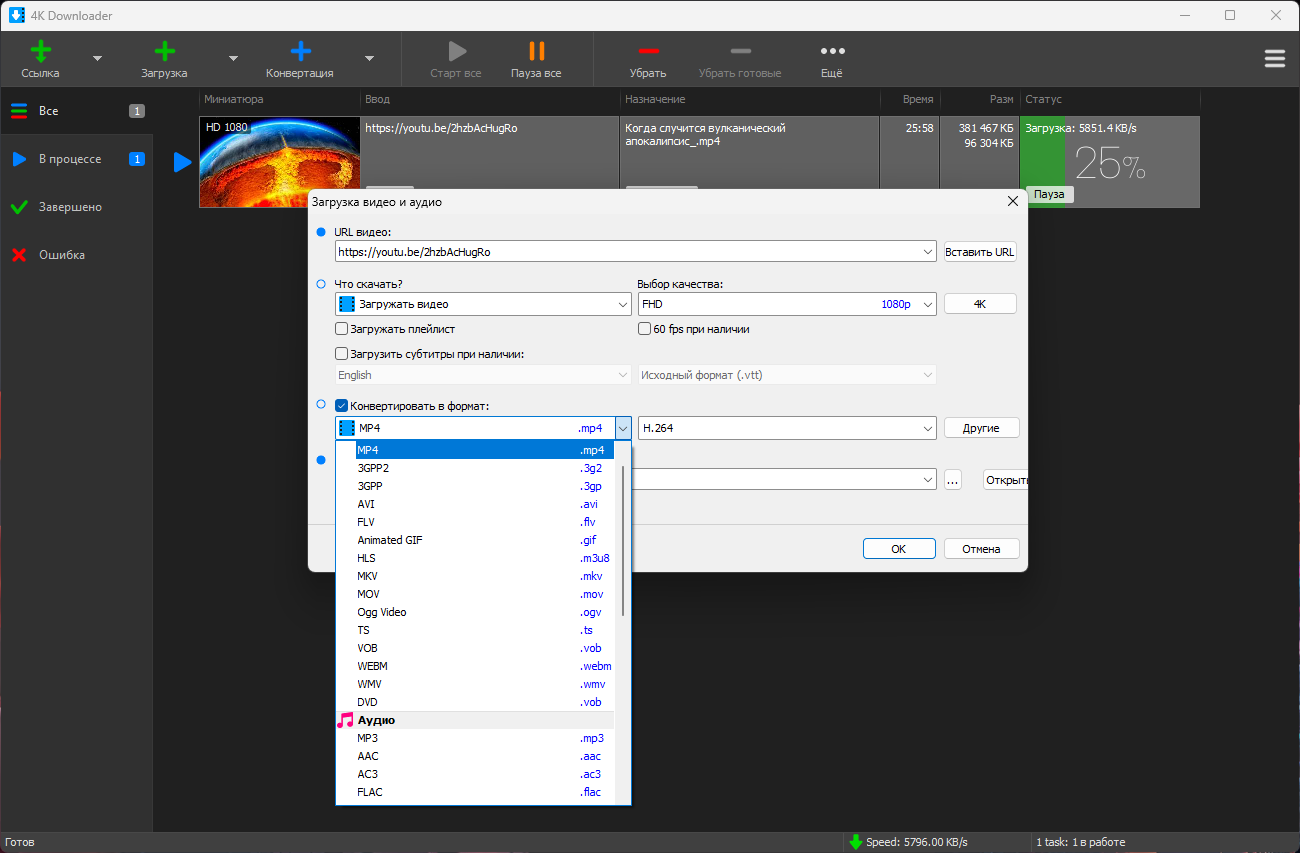Enable 60 fps при наличии checkbox
Viewport: 1300px width, 853px height.
coord(645,329)
